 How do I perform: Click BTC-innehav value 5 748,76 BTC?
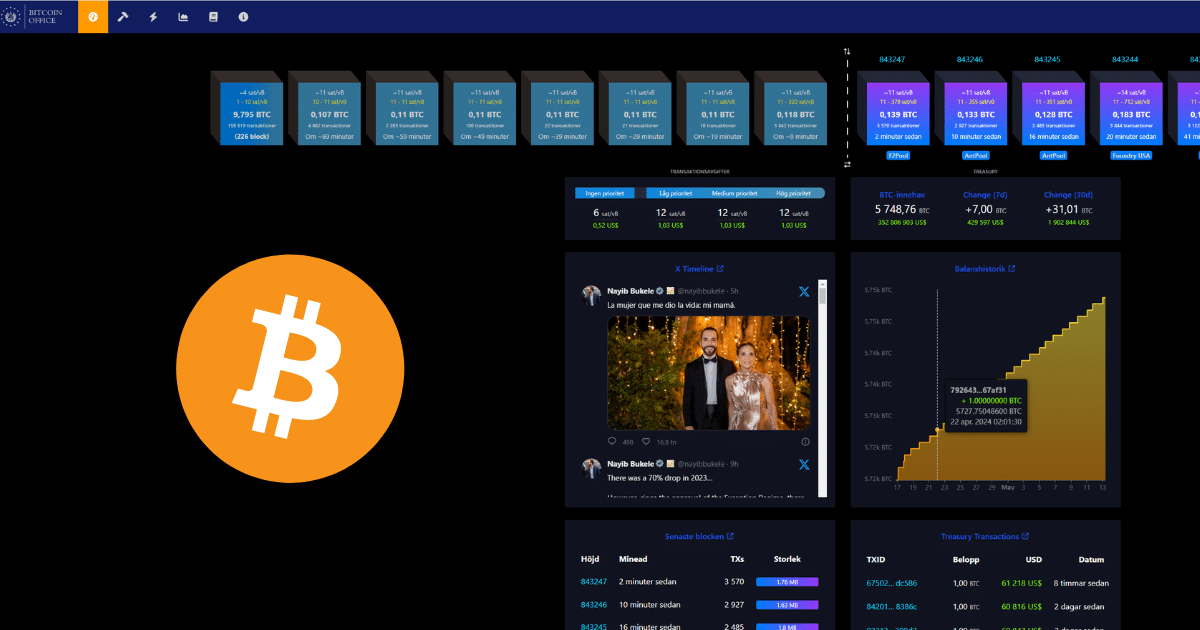click(x=902, y=210)
